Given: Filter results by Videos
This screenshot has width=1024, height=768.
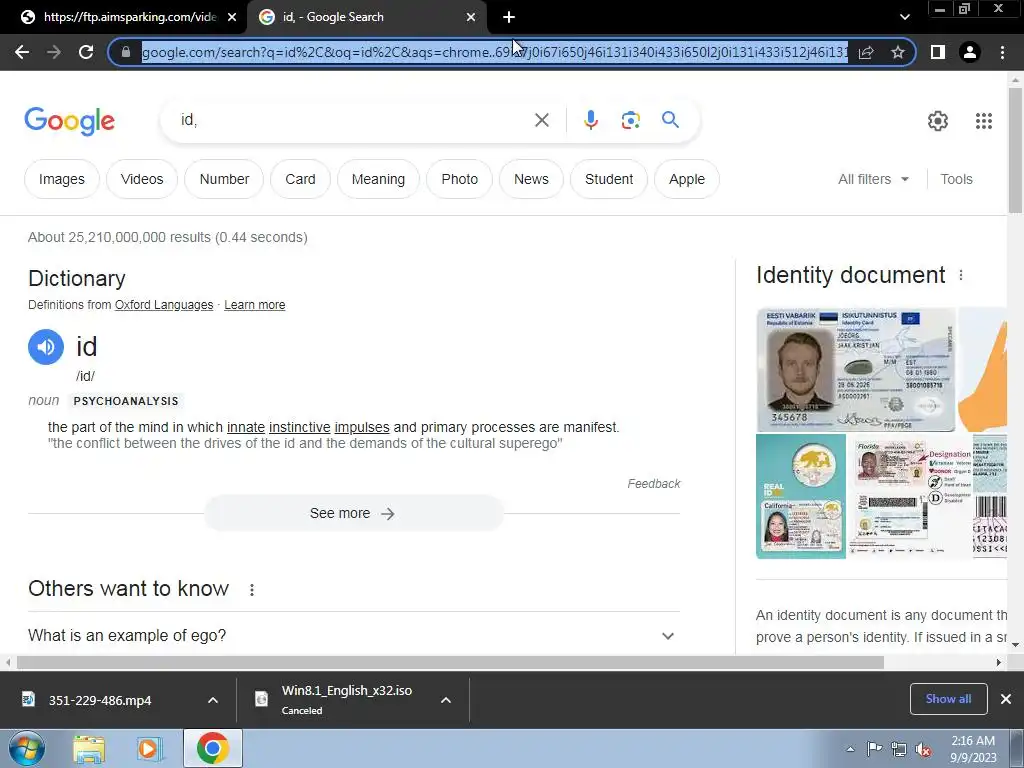Looking at the screenshot, I should tap(142, 179).
